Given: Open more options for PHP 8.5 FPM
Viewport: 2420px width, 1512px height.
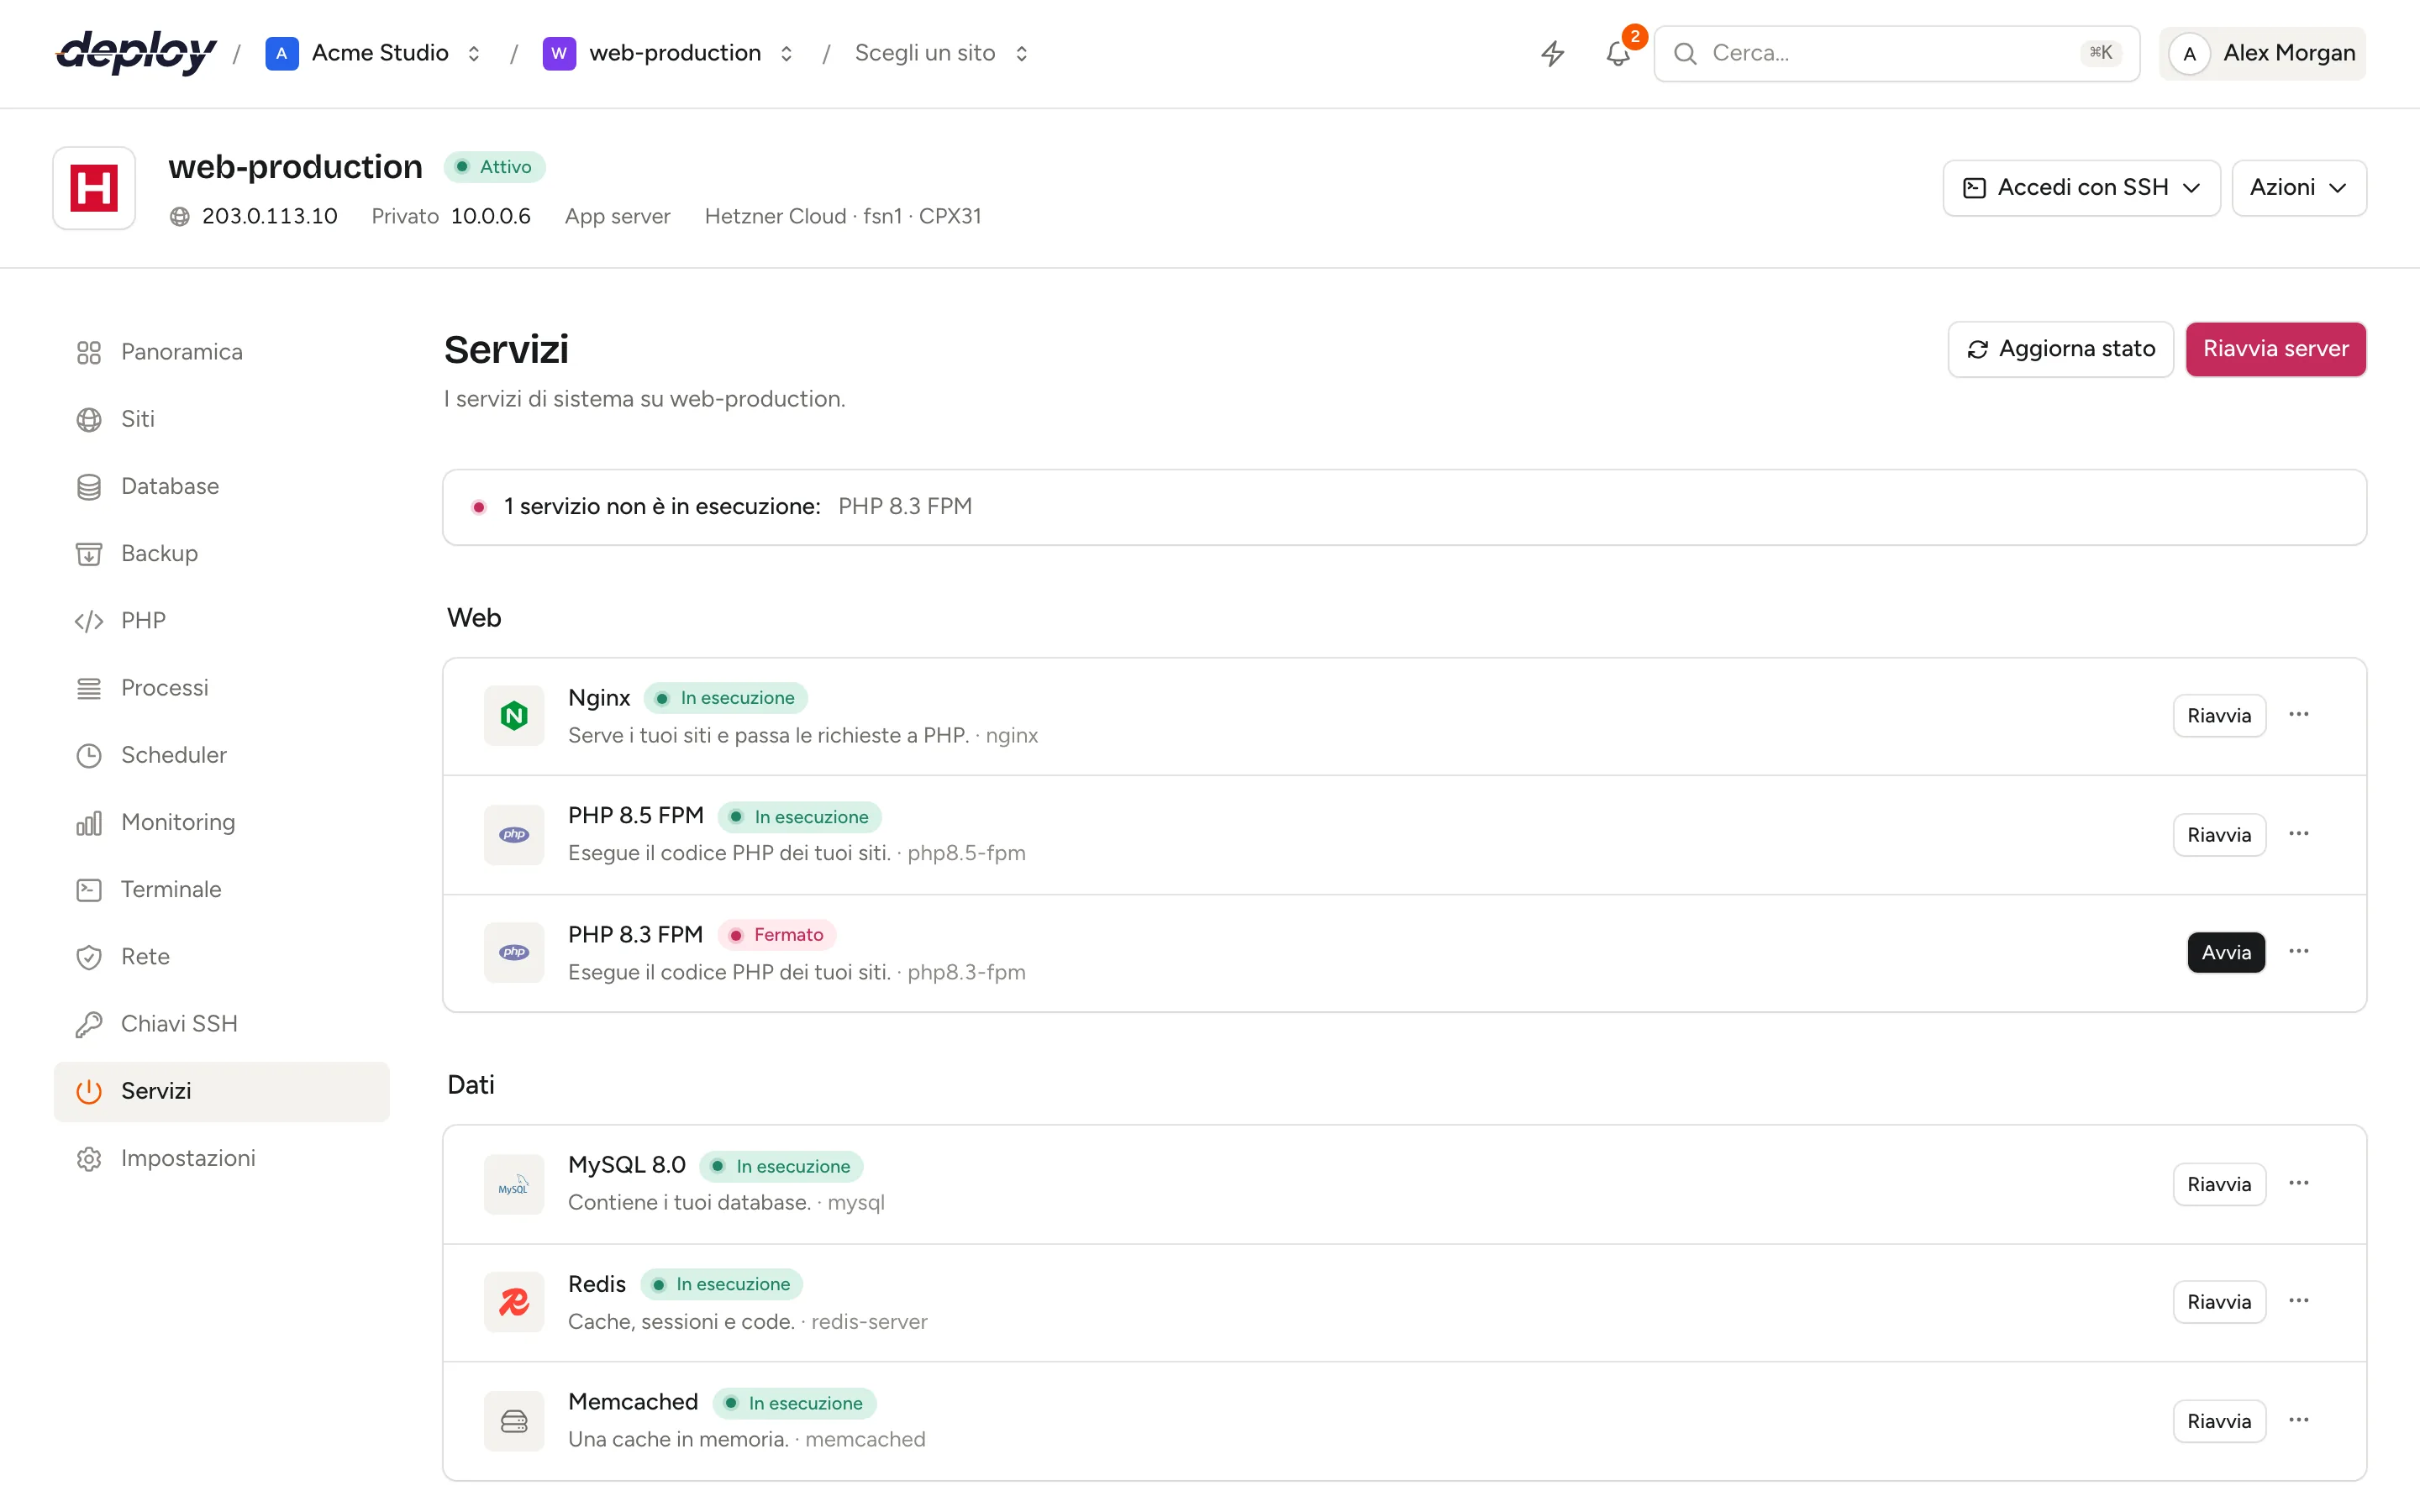Looking at the screenshot, I should click(2299, 833).
